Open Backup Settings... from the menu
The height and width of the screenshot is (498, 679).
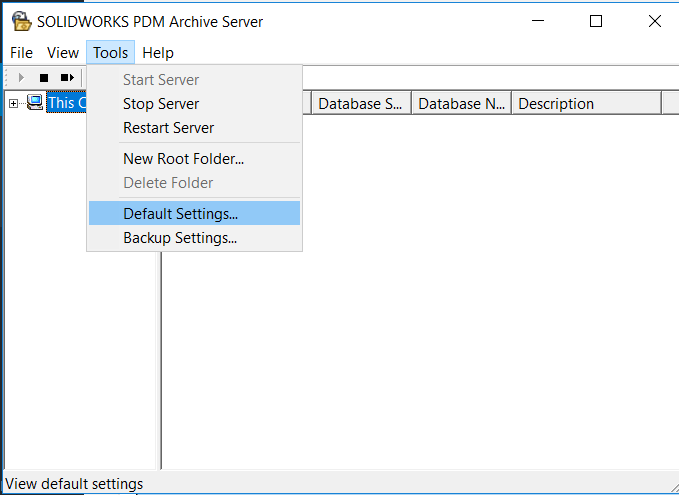[x=180, y=238]
